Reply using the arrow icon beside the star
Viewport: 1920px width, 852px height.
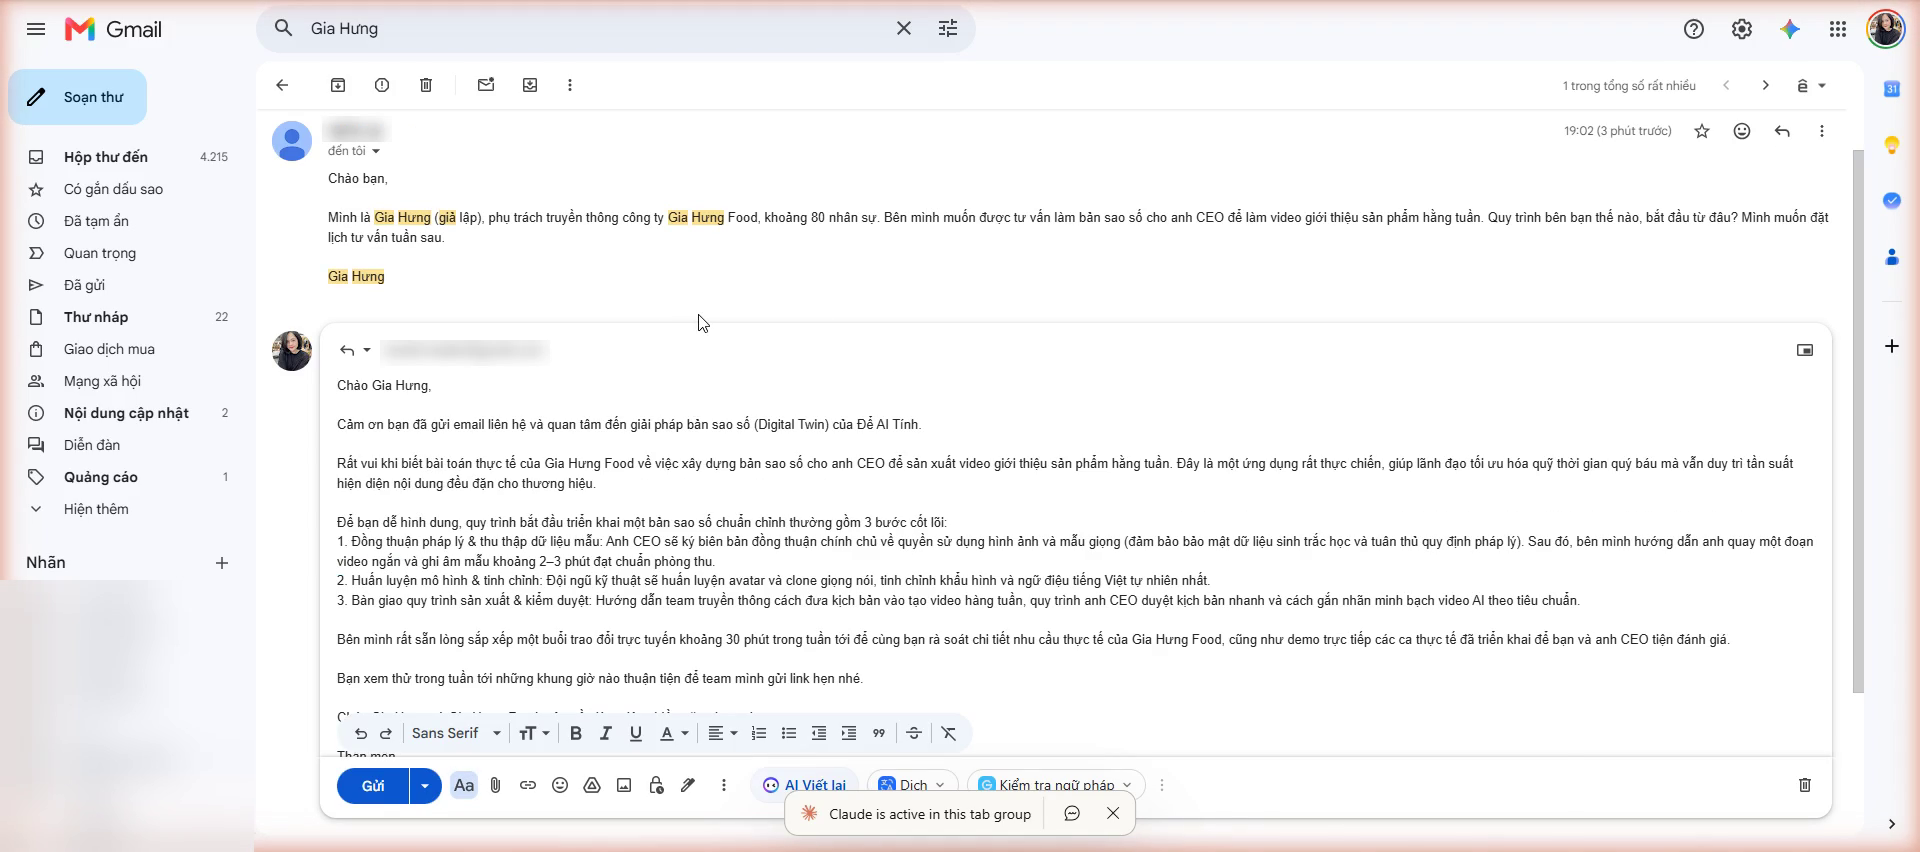click(x=1782, y=131)
